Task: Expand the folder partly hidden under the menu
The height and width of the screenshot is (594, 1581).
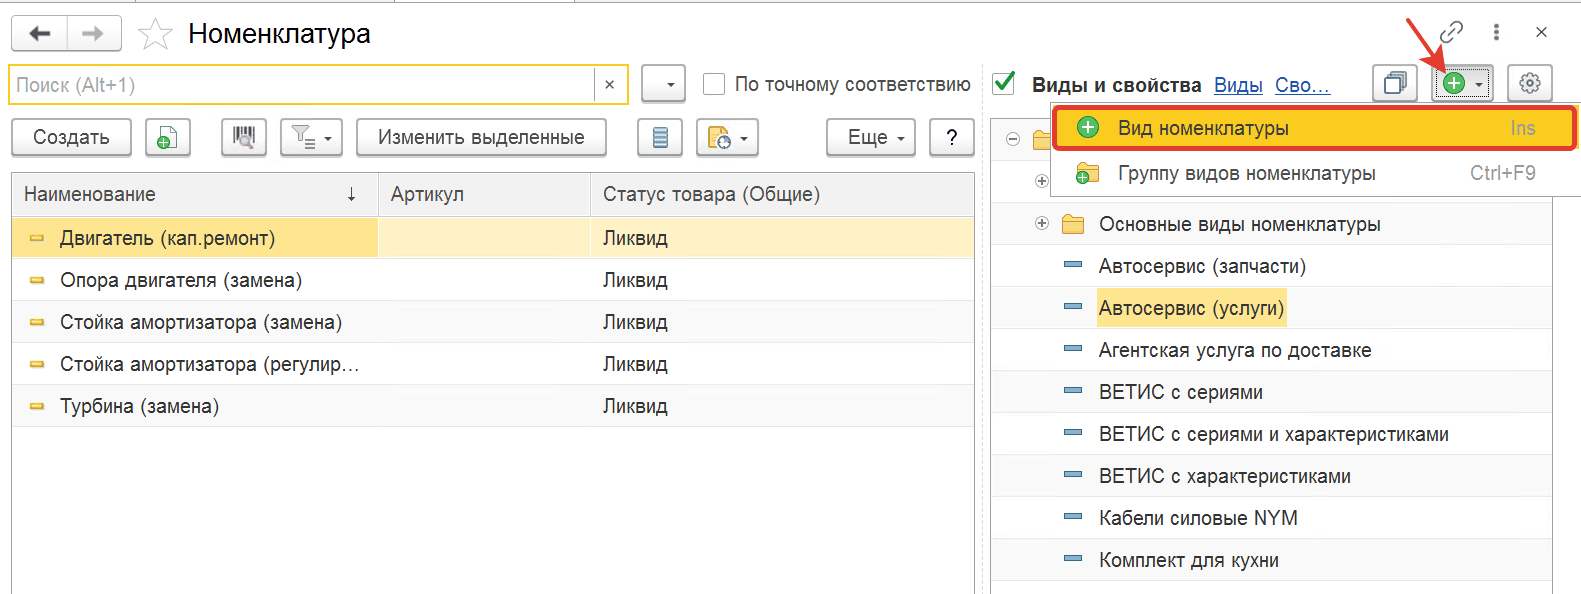Action: (x=1042, y=181)
